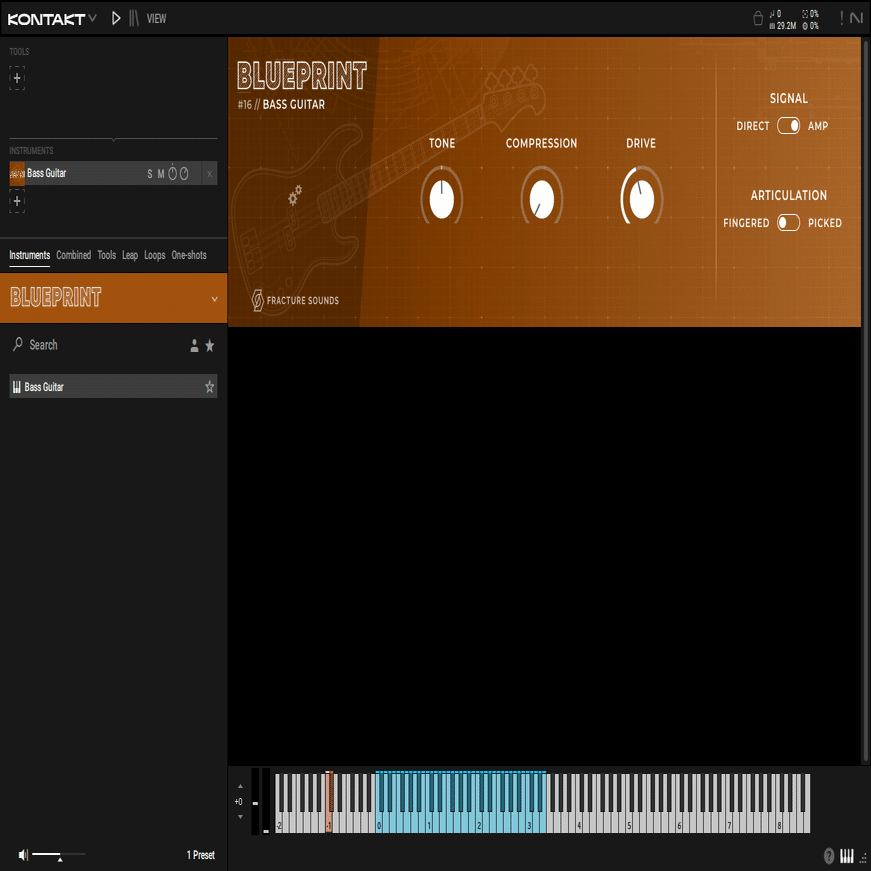This screenshot has height=871, width=871.
Task: Open the exclamation mark notifications icon
Action: click(x=842, y=18)
